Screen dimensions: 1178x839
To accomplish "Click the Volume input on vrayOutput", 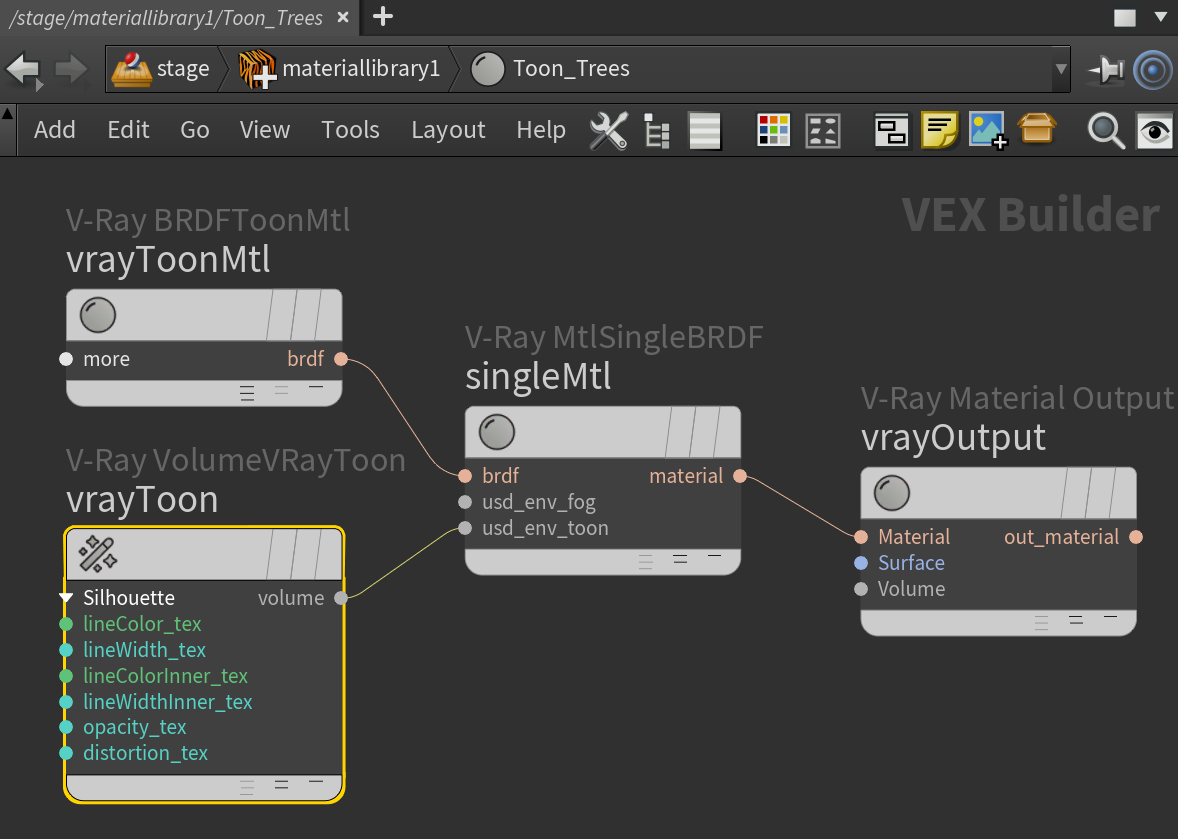I will 861,589.
